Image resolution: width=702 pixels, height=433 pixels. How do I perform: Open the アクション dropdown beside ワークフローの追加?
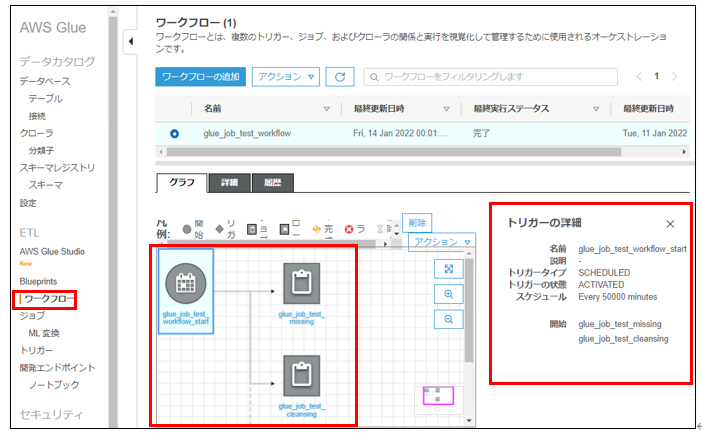pyautogui.click(x=286, y=77)
